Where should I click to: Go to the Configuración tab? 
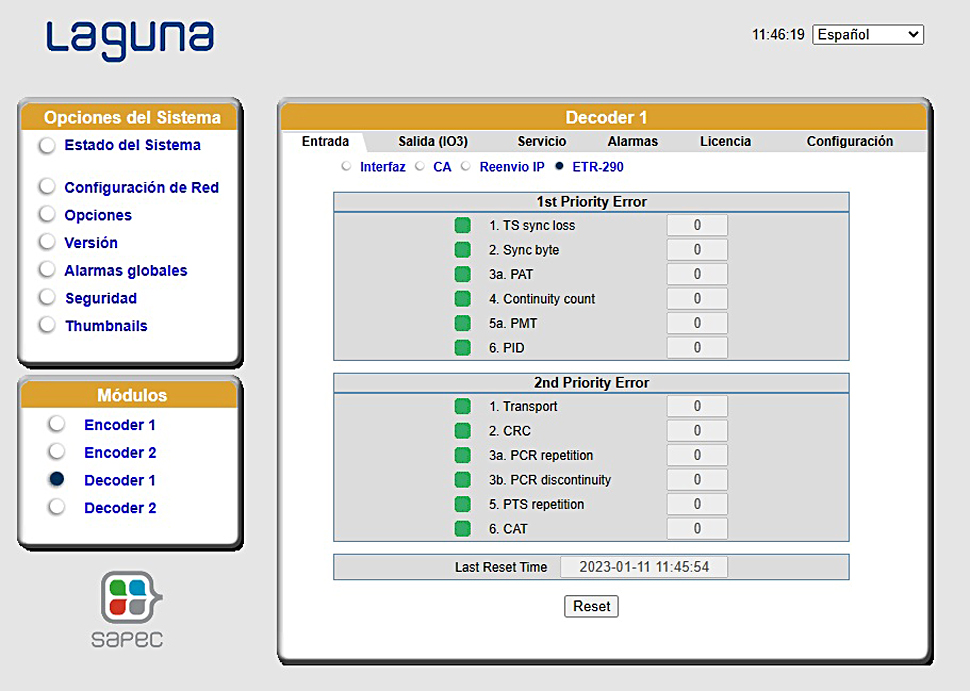tap(850, 141)
